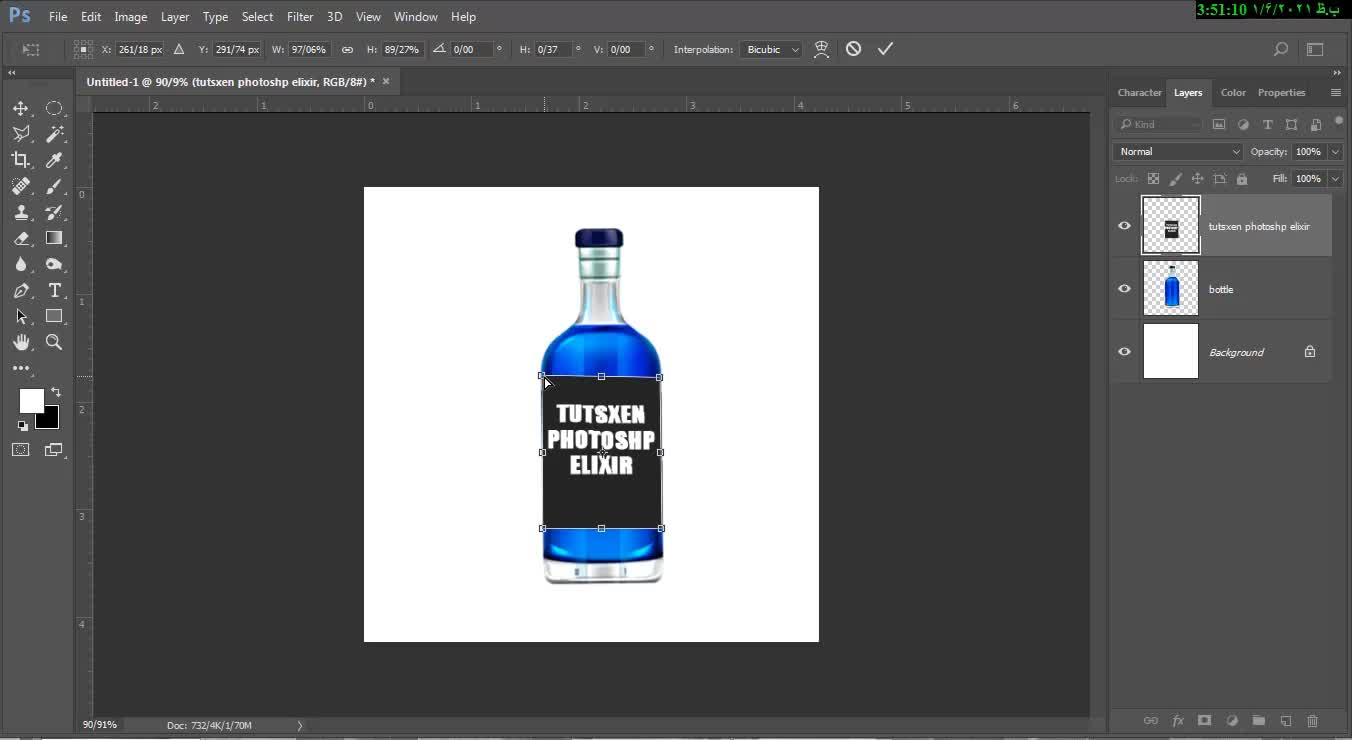Expand the layer Opacity dropdown arrow

coord(1335,152)
